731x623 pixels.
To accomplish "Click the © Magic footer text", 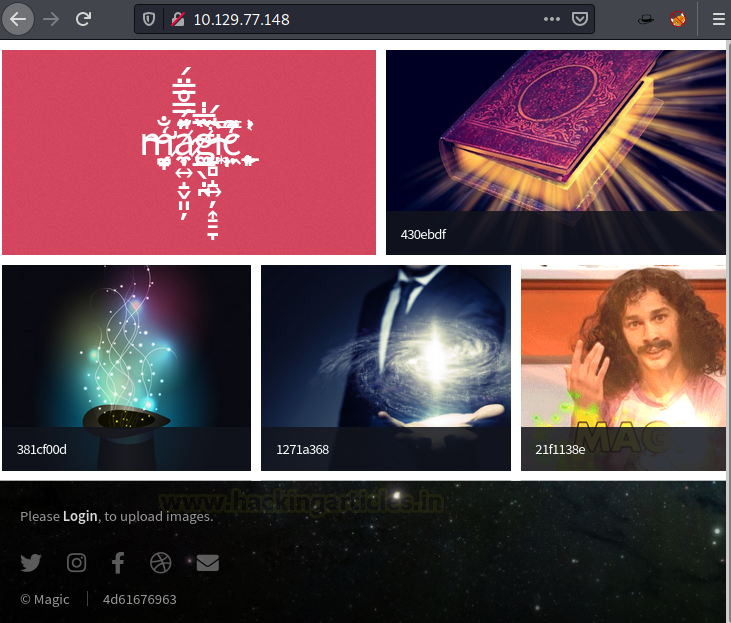I will click(x=45, y=599).
